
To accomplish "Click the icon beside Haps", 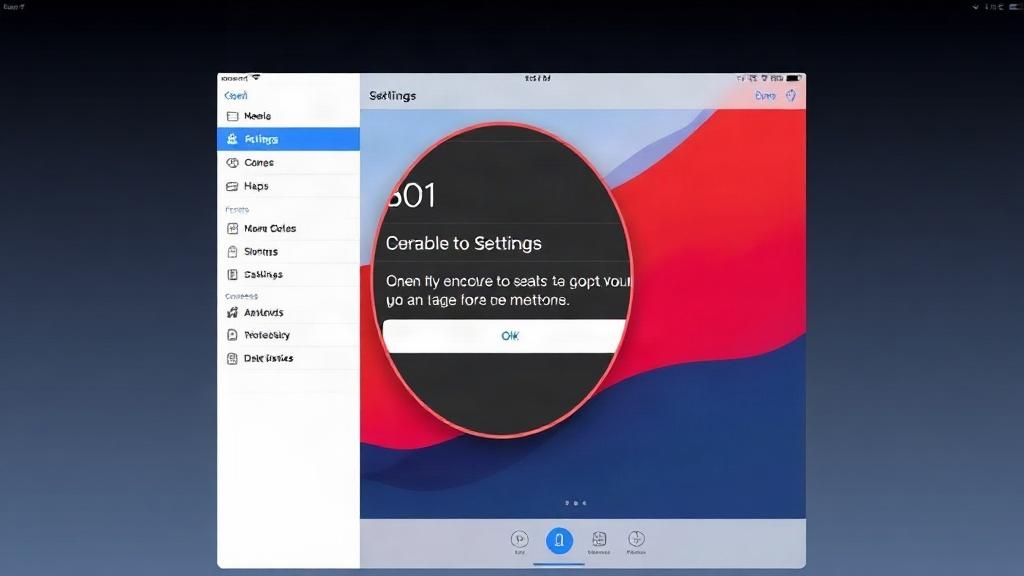I will pyautogui.click(x=232, y=186).
